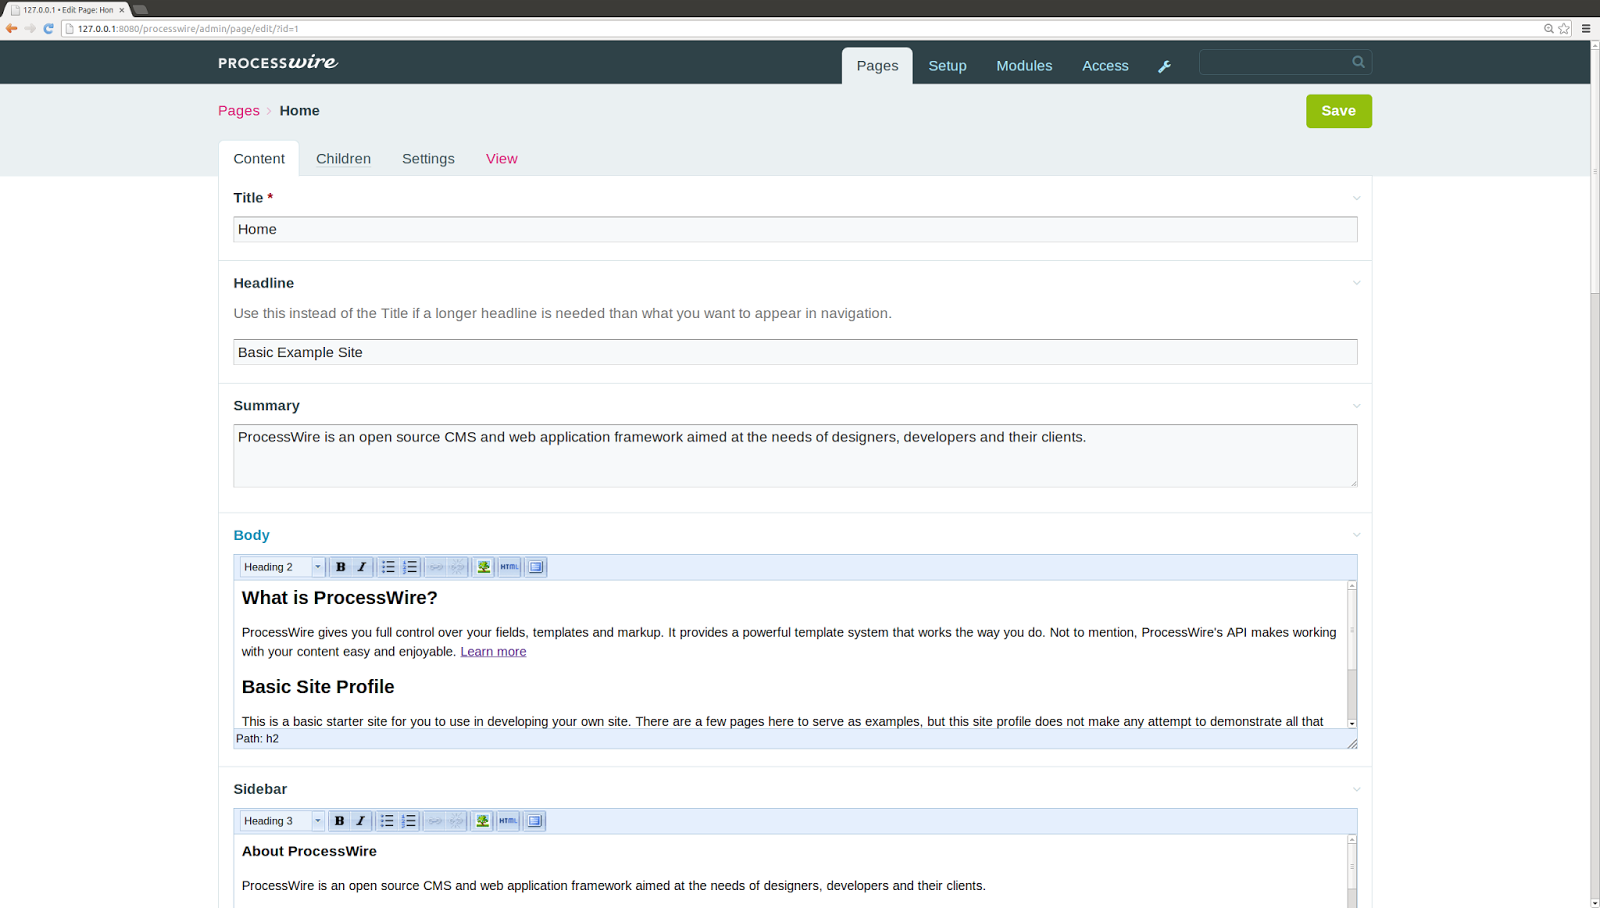Reload the page with browser refresh icon
Image resolution: width=1600 pixels, height=908 pixels.
tap(48, 28)
